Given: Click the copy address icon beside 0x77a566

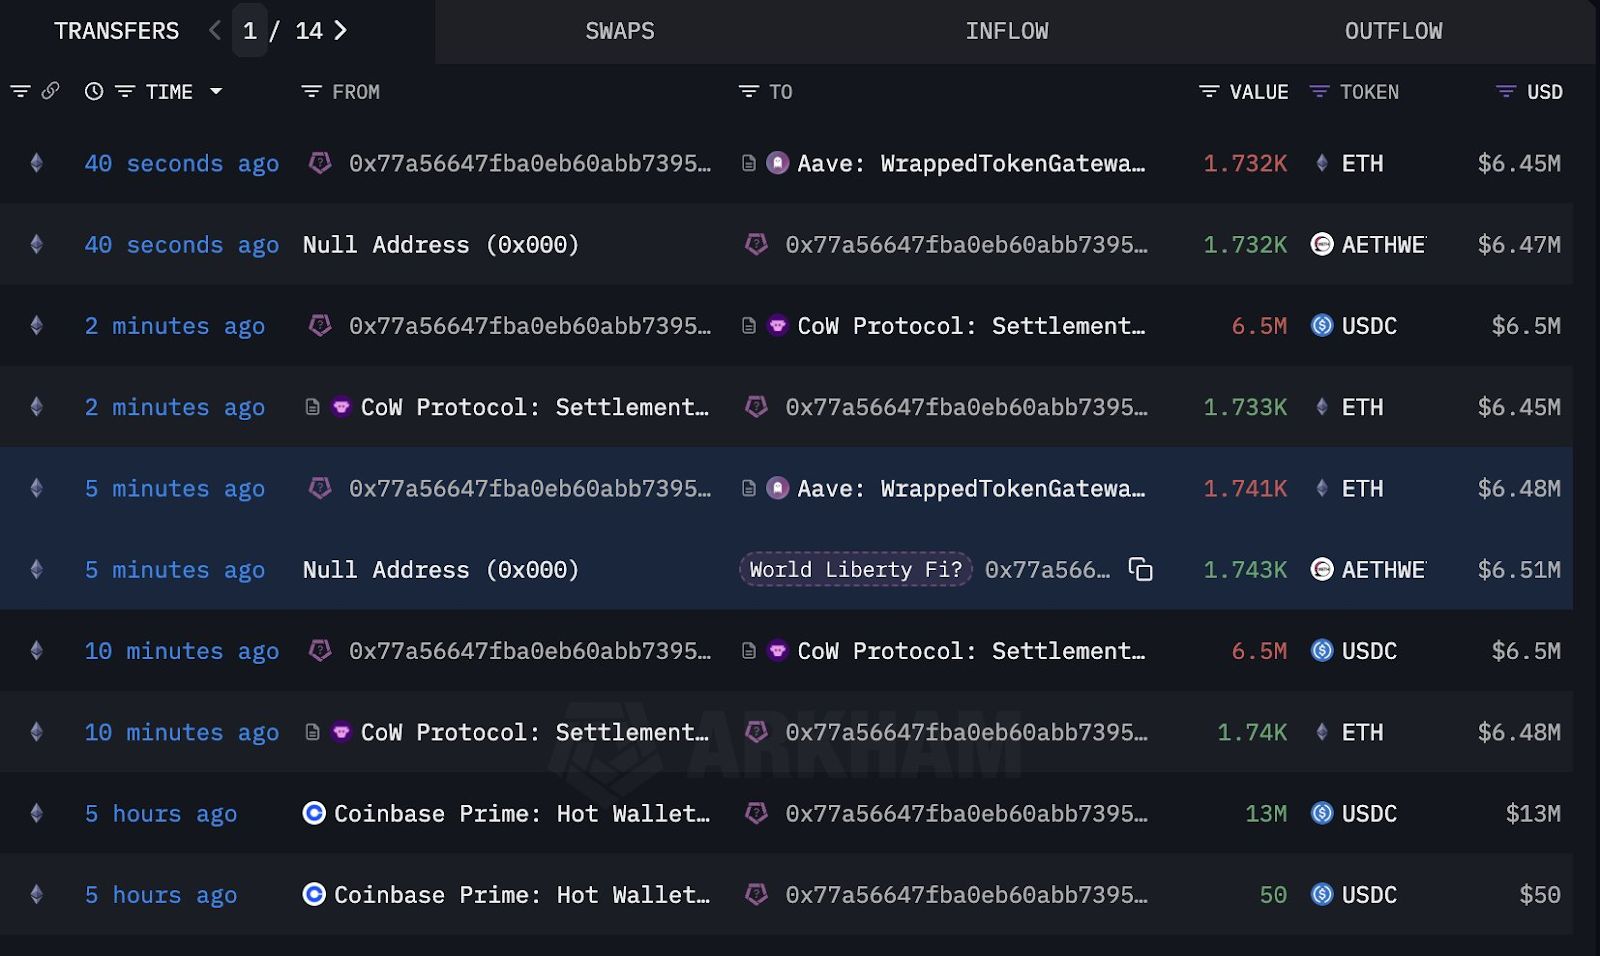Looking at the screenshot, I should point(1140,570).
